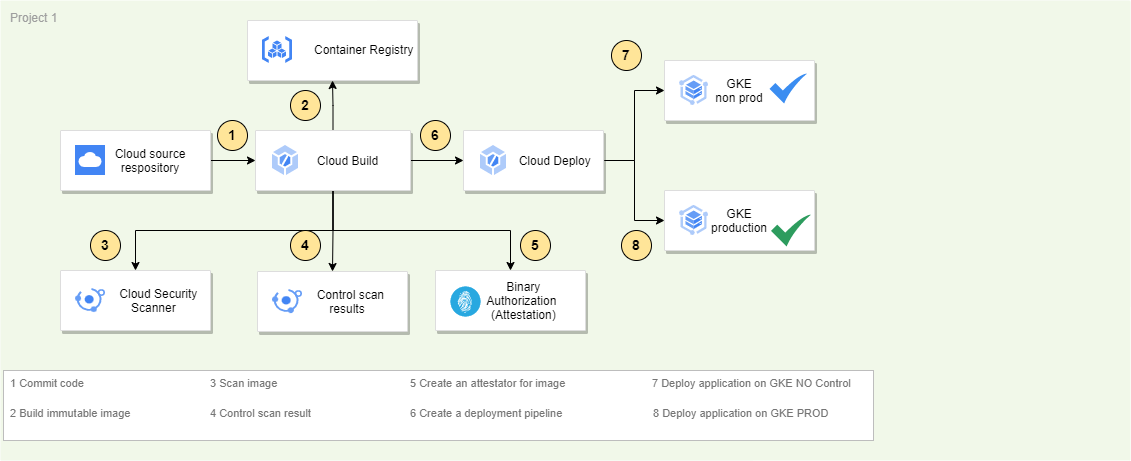Select the Cloud Deploy icon
The image size is (1131, 461).
[x=492, y=160]
